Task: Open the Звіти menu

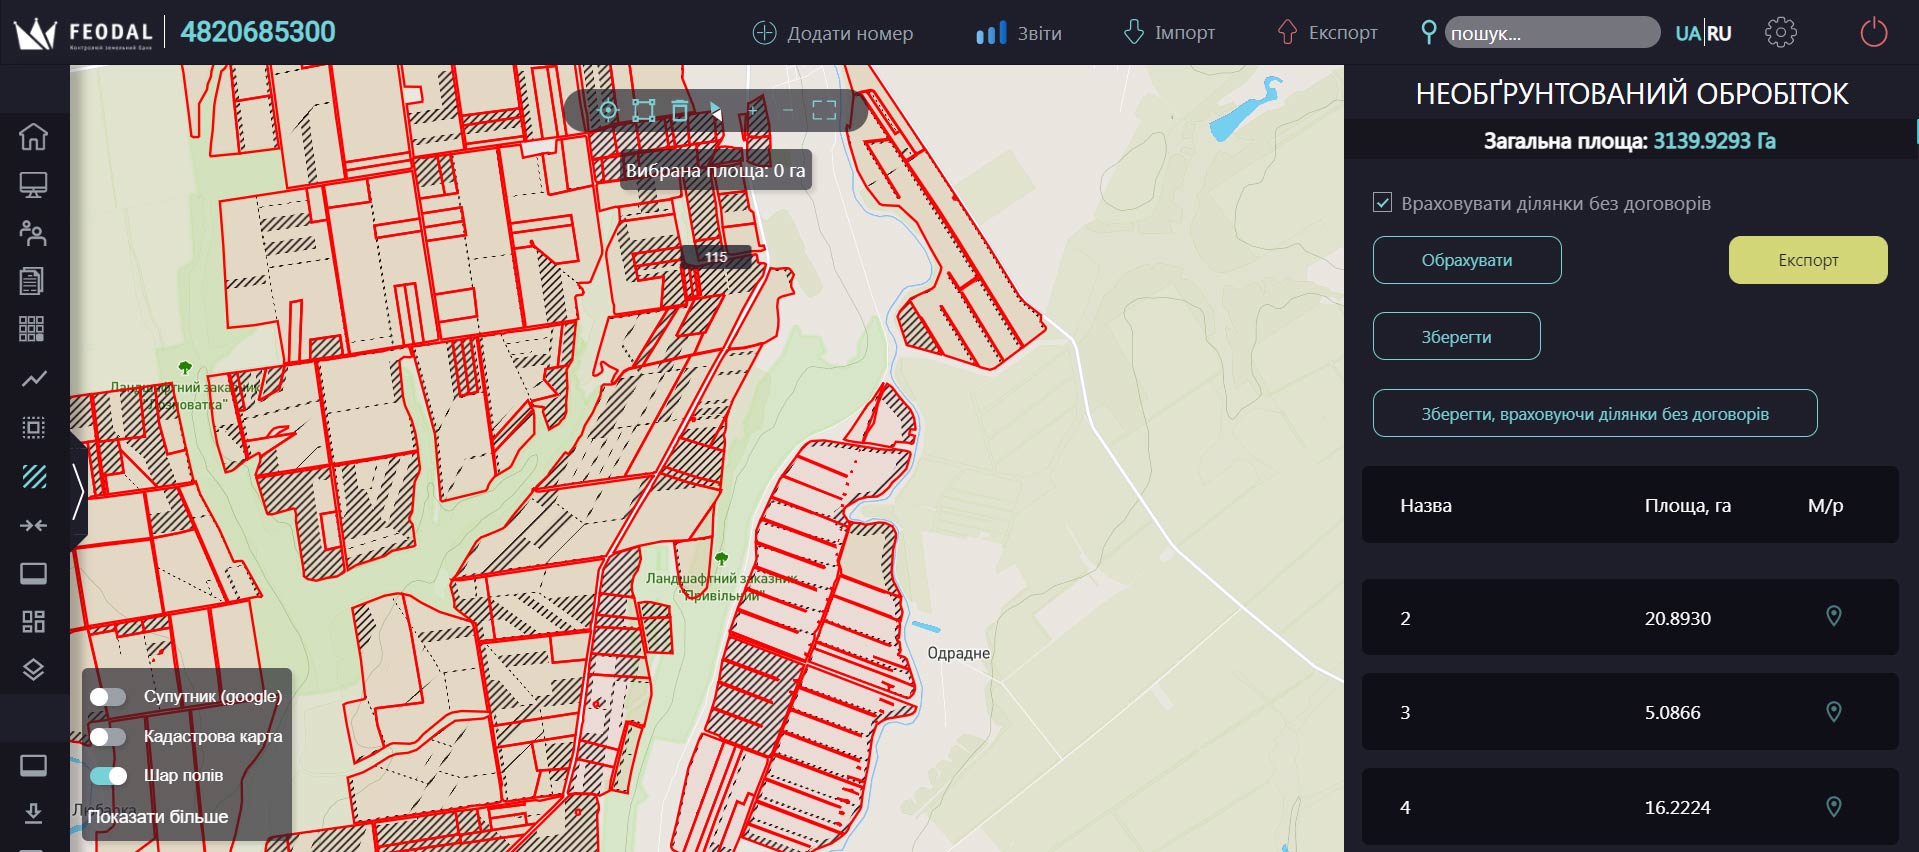Action: click(1019, 33)
